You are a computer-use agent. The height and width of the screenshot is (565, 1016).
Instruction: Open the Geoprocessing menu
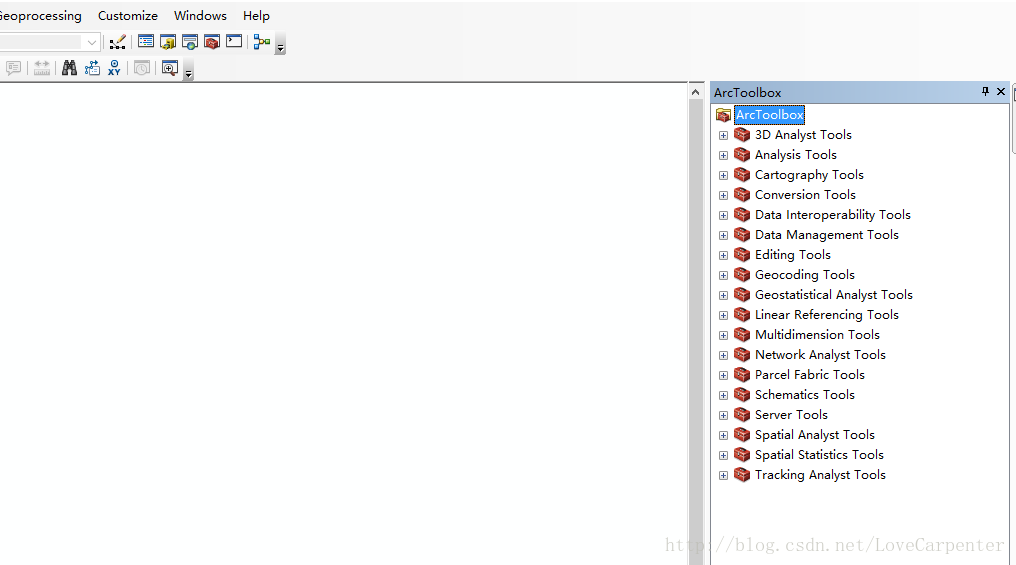click(40, 16)
